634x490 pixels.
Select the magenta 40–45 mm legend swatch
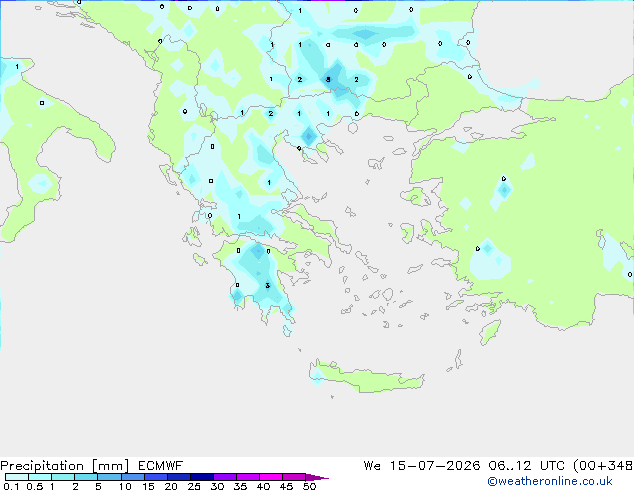pos(271,477)
